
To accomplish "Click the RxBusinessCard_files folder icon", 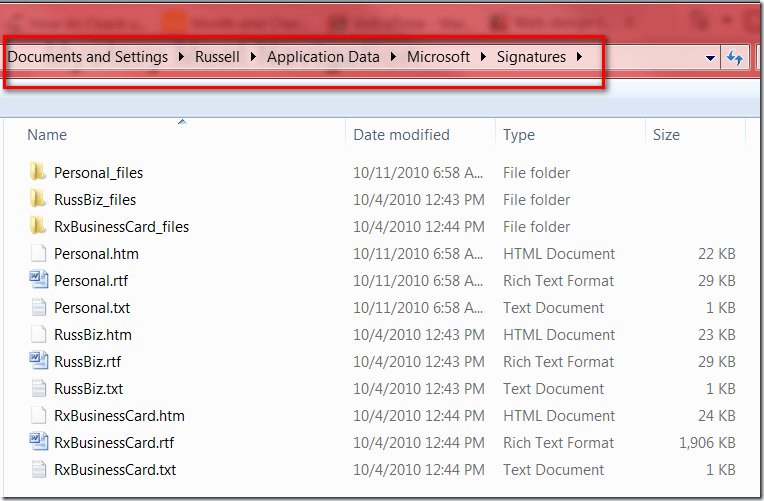I will [x=38, y=226].
